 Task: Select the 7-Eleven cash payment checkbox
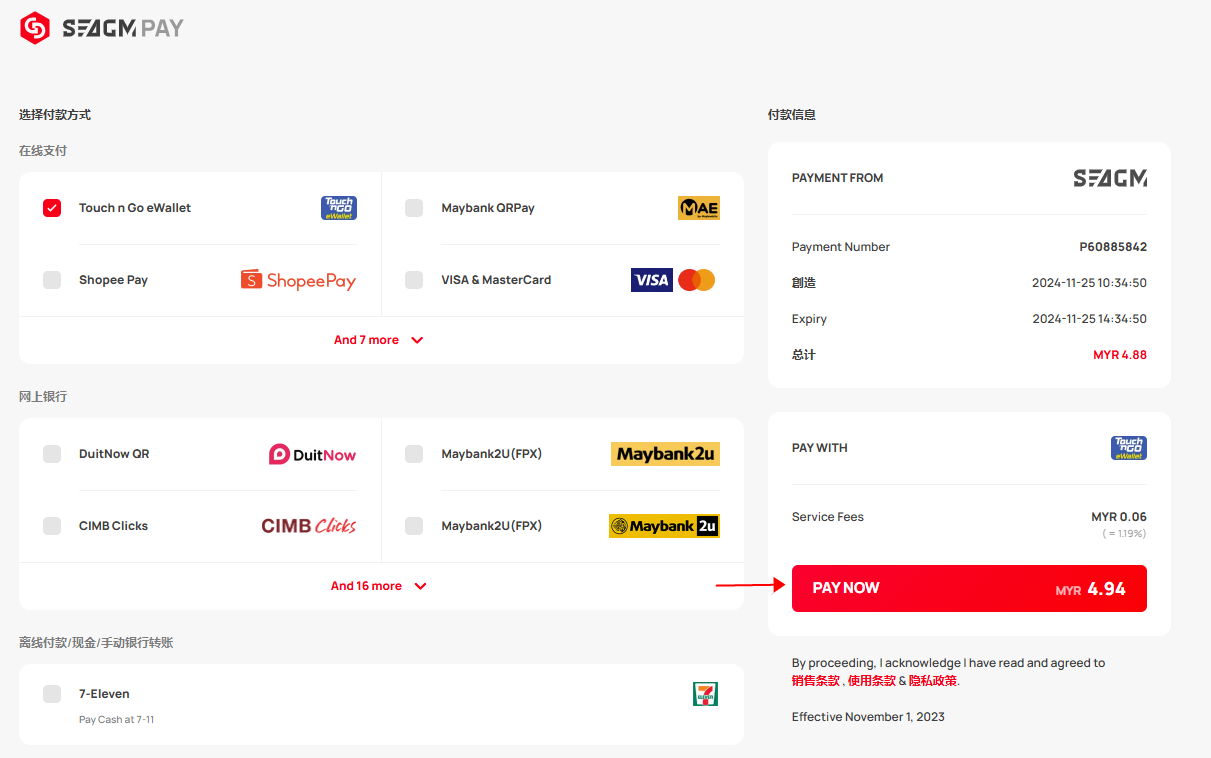click(x=52, y=694)
